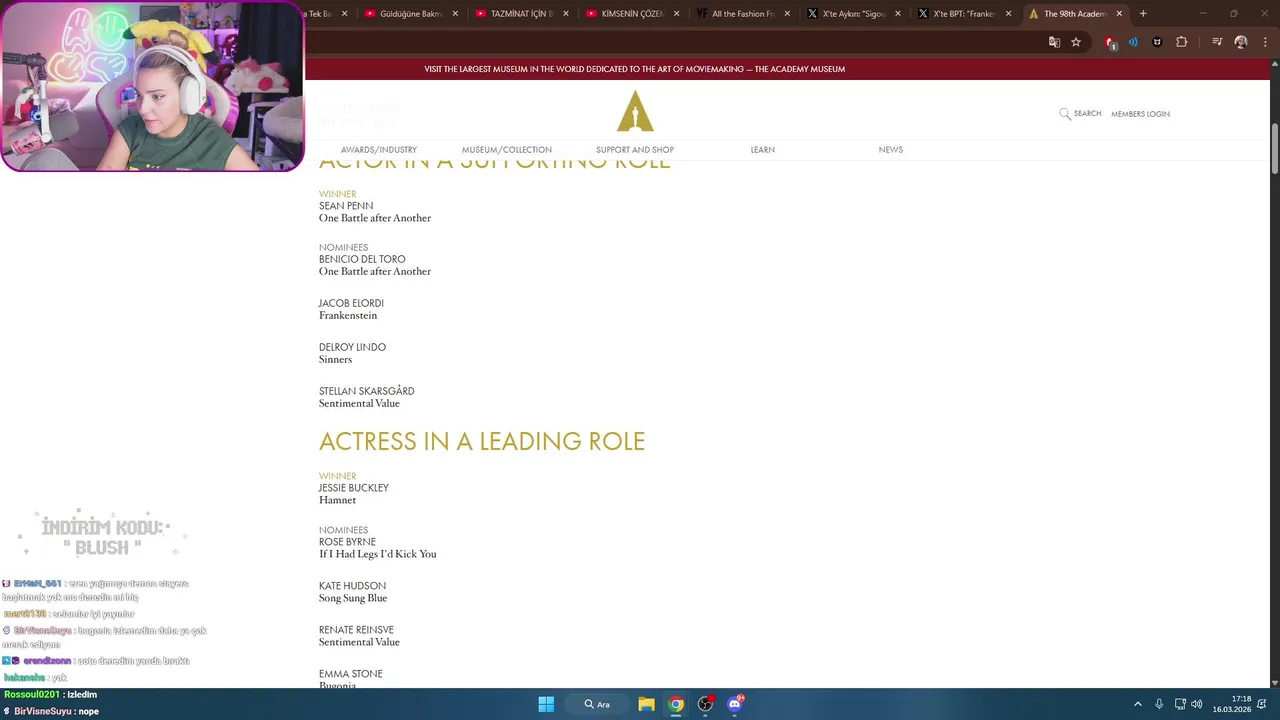Open the MUSEUM/COLLECTION menu
This screenshot has height=720, width=1280.
(507, 150)
